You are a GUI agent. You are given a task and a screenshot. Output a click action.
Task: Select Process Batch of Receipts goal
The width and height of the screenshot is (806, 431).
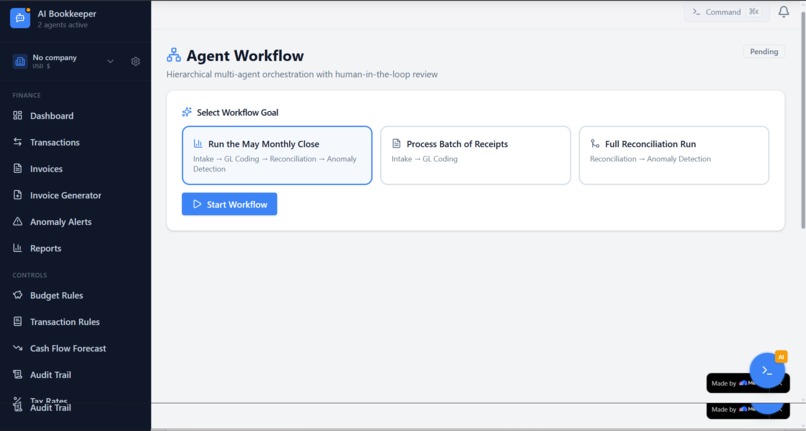point(475,155)
